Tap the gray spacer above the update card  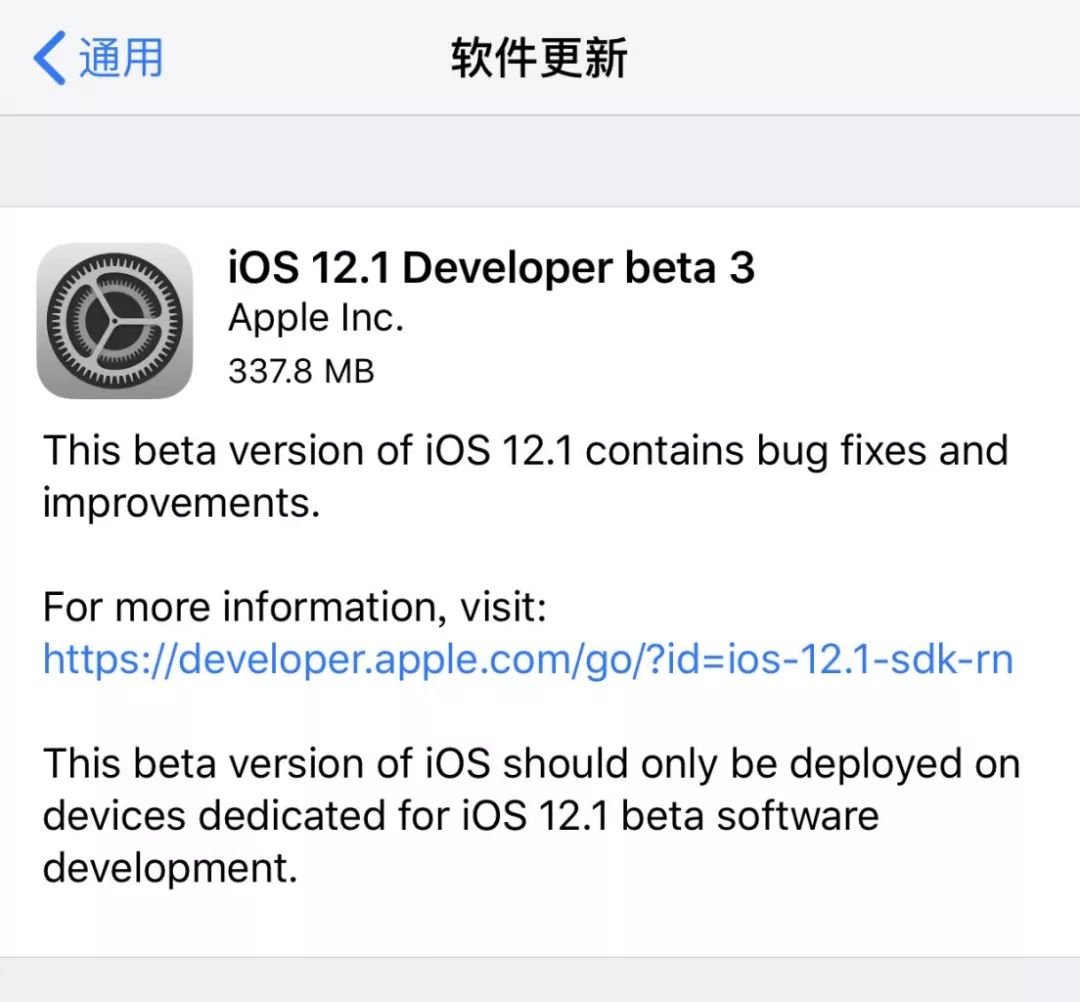point(540,161)
